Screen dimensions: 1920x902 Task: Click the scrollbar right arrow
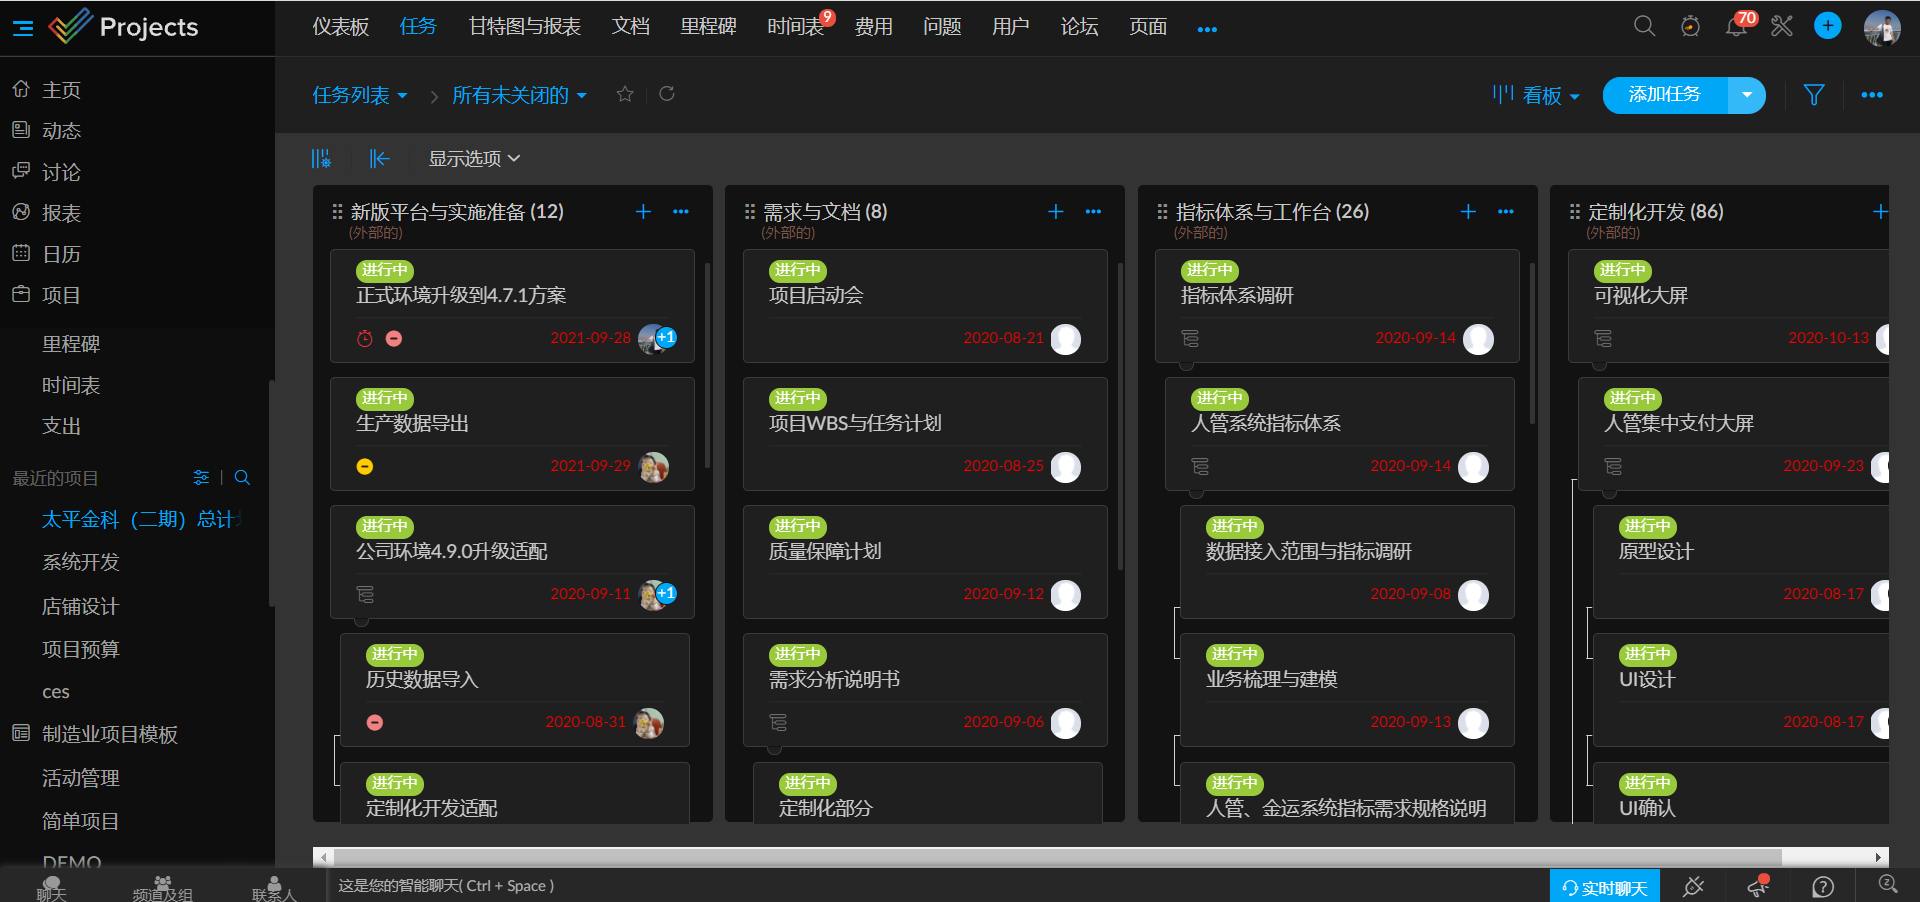click(x=1880, y=857)
